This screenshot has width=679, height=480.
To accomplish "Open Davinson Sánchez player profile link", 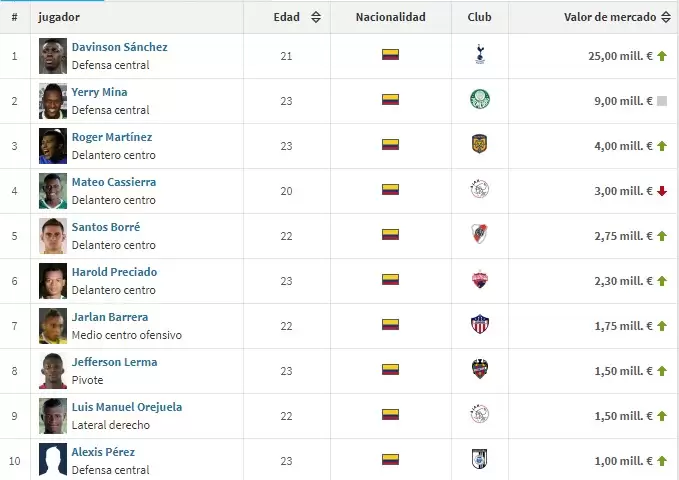I will [x=119, y=47].
